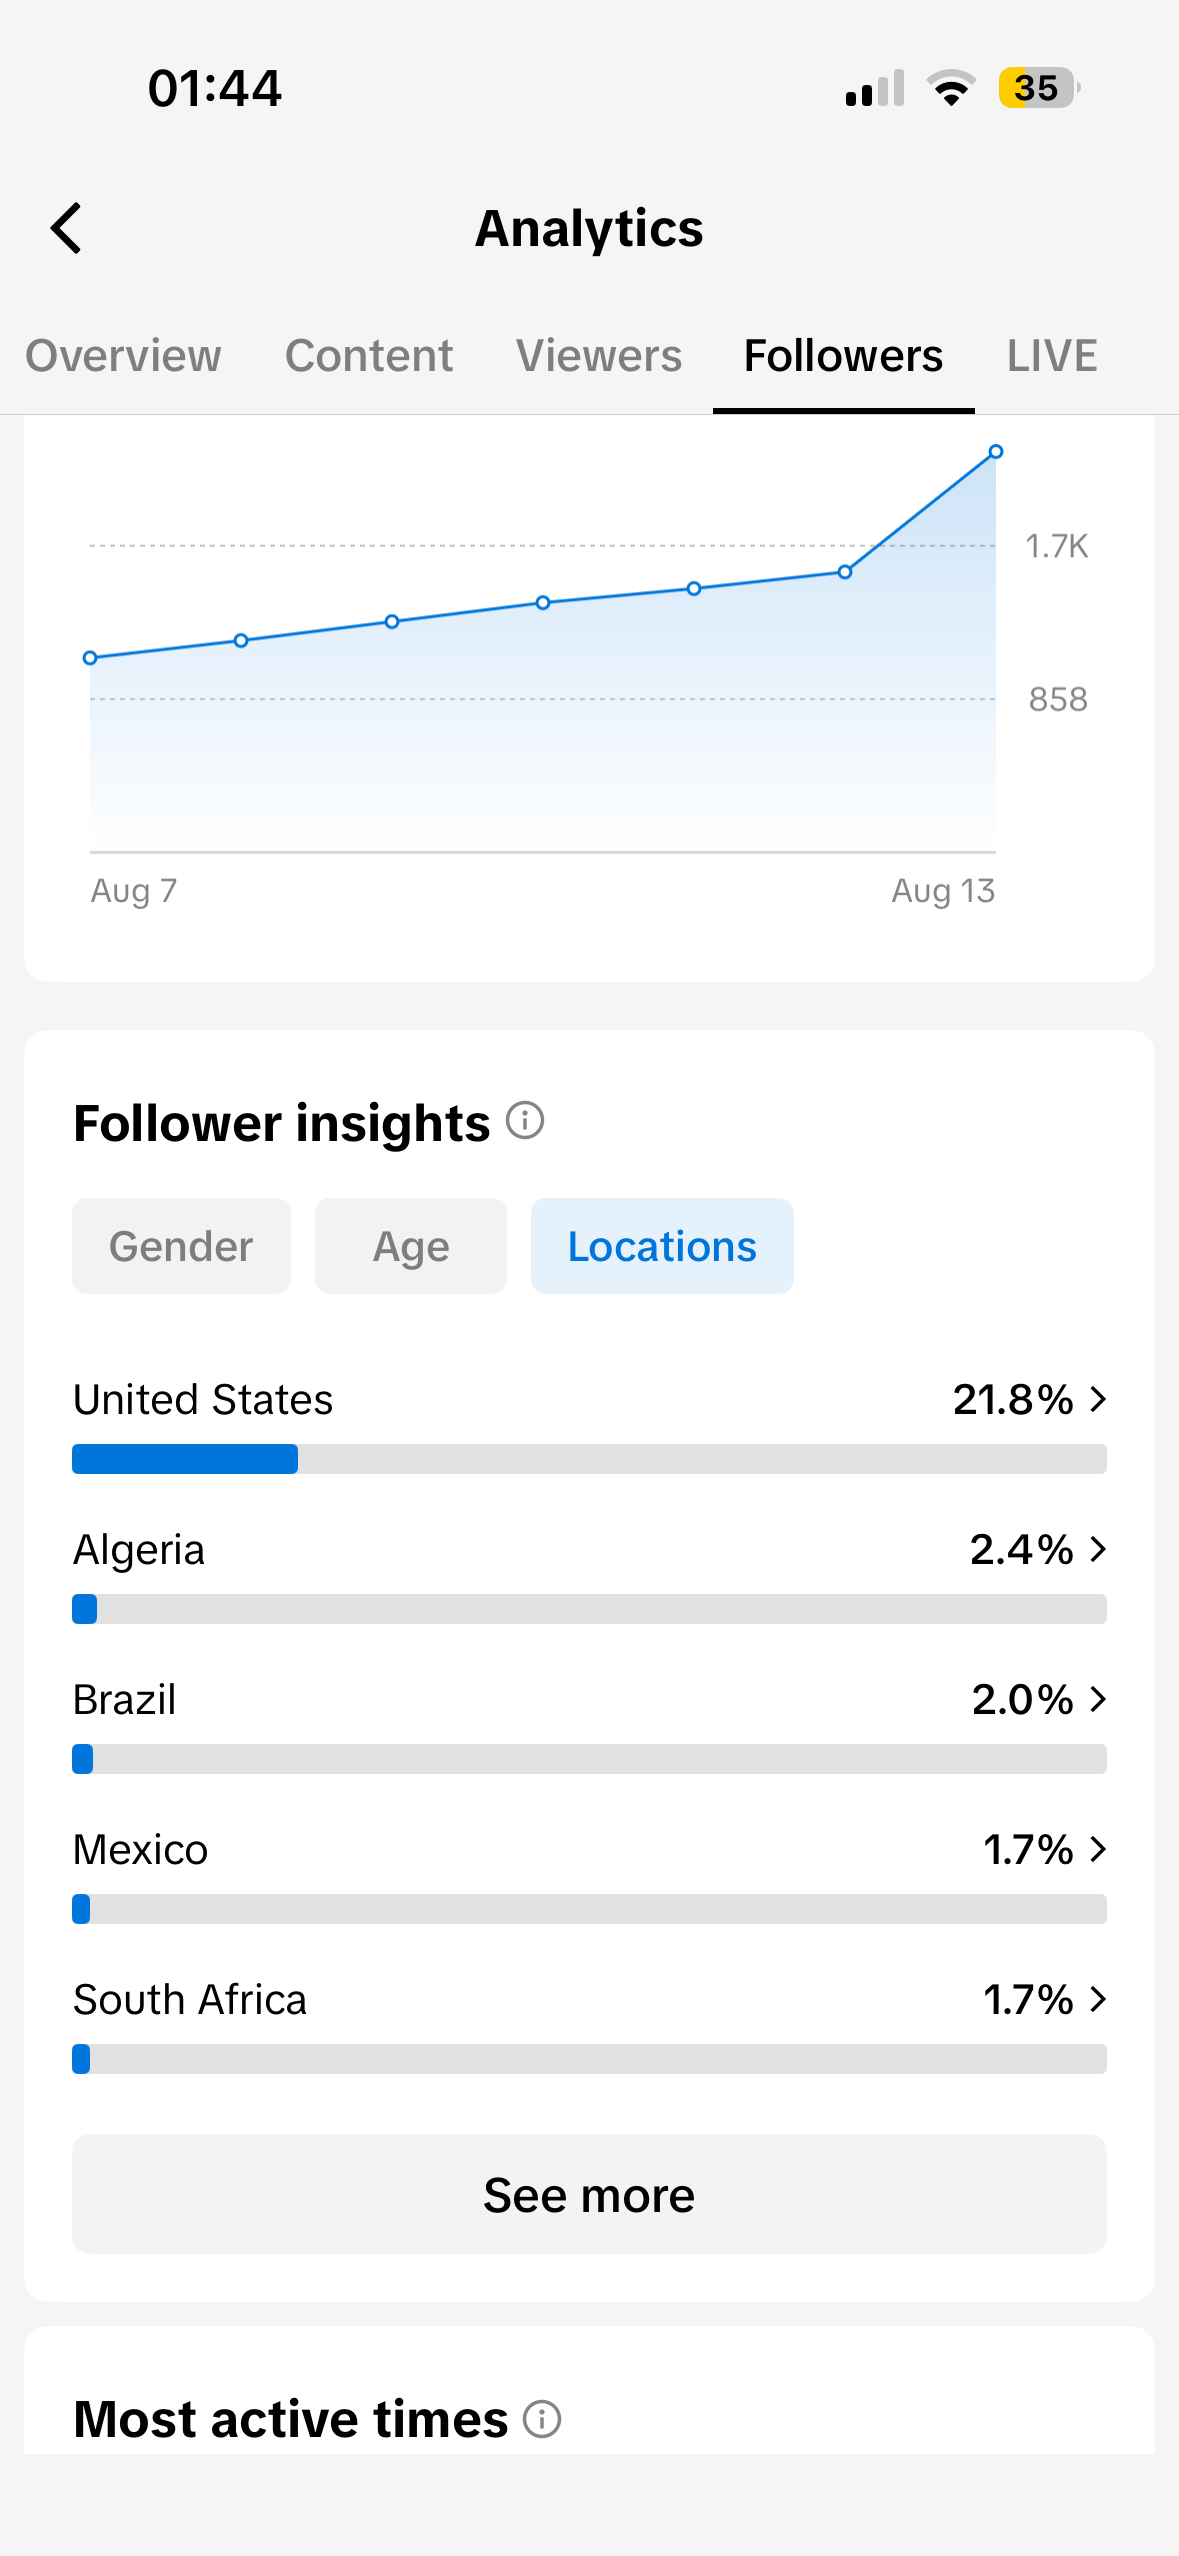Switch to the Content tab
1179x2556 pixels.
pos(369,356)
